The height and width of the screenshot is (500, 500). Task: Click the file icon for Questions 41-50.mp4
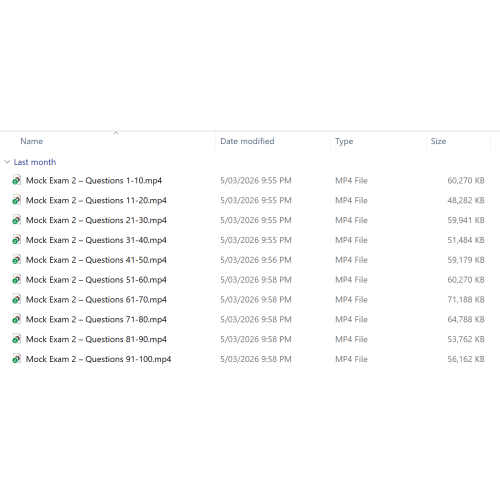click(x=16, y=260)
